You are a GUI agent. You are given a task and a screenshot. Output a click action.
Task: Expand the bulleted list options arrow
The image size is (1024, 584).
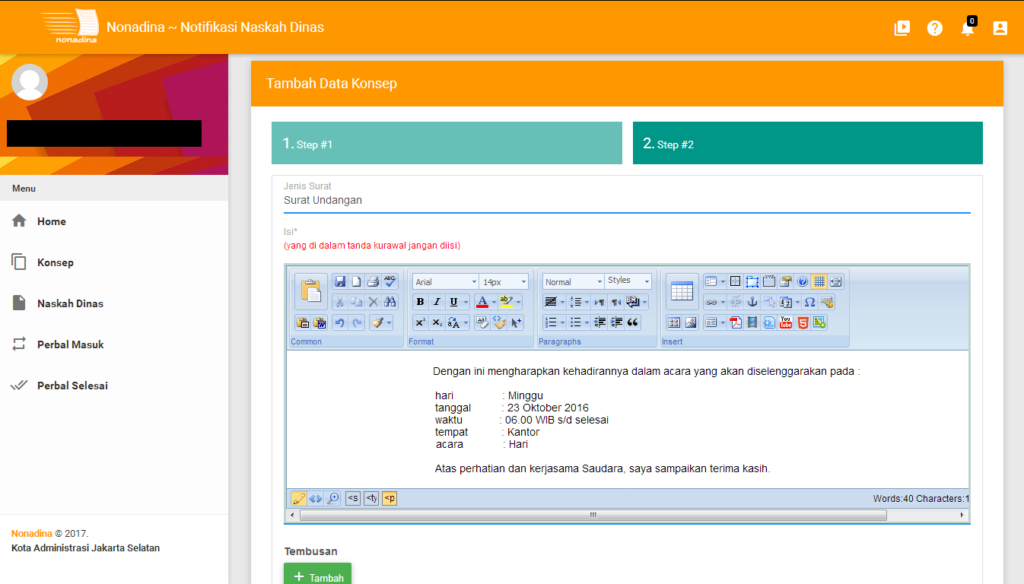(x=586, y=323)
